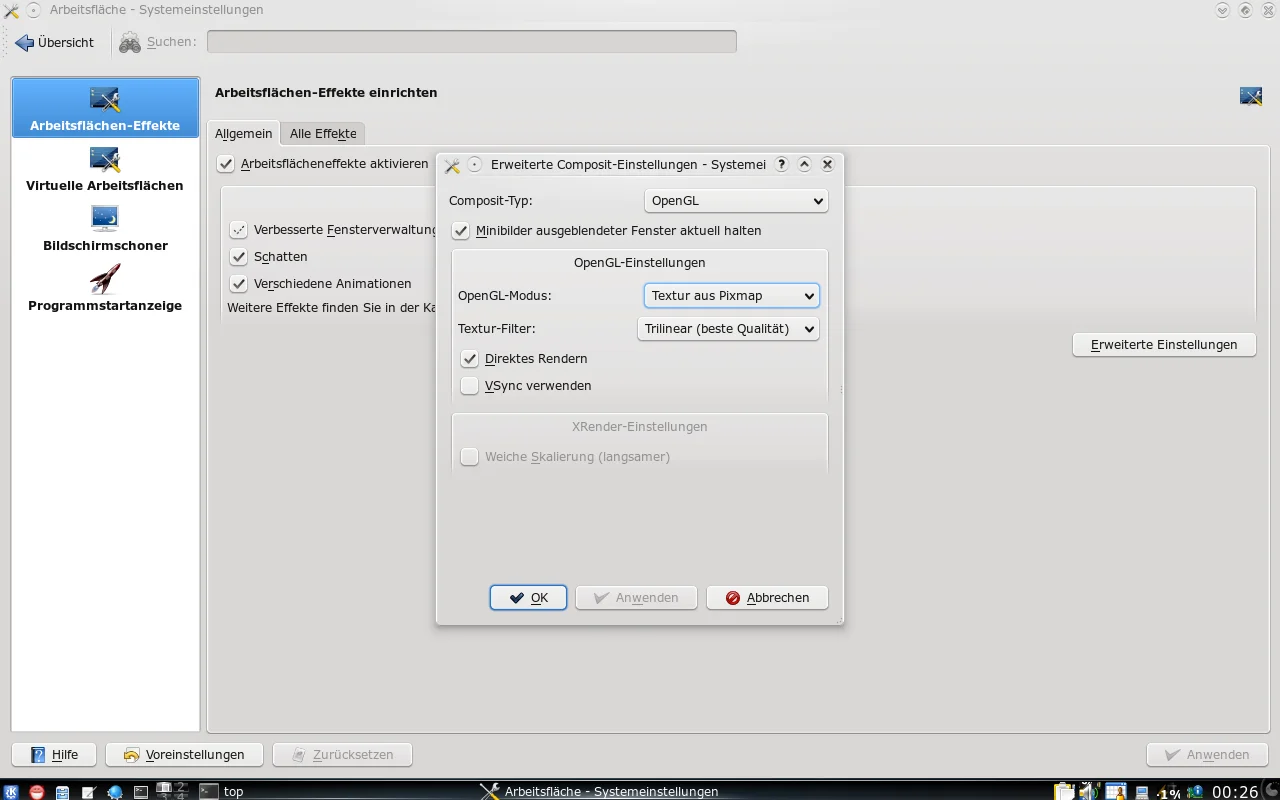Uncheck Minibilder ausgeblendeter Fenster aktuell halten

461,231
